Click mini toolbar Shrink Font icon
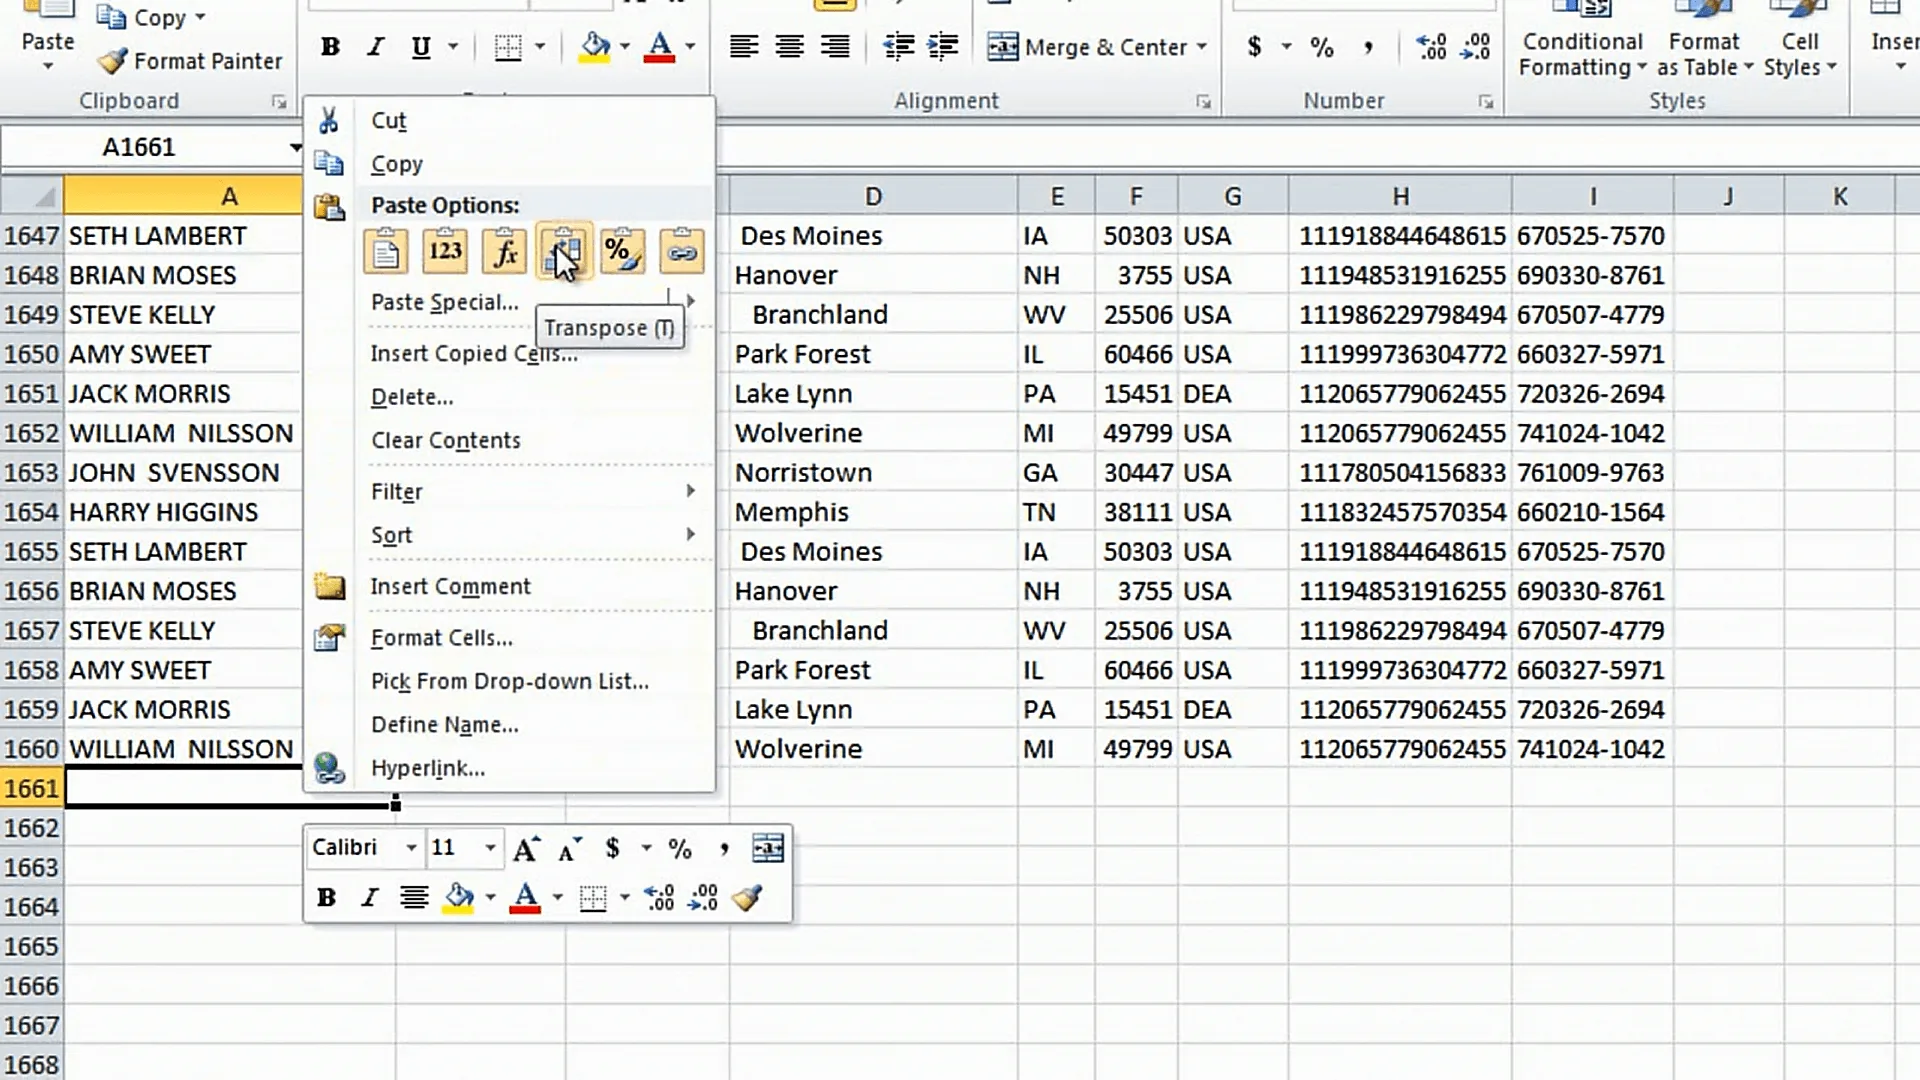This screenshot has height=1080, width=1920. click(x=569, y=849)
